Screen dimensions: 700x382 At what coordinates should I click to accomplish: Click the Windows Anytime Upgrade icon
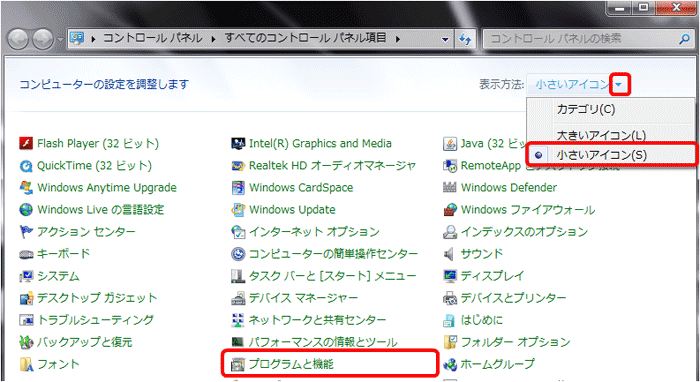[x=26, y=187]
